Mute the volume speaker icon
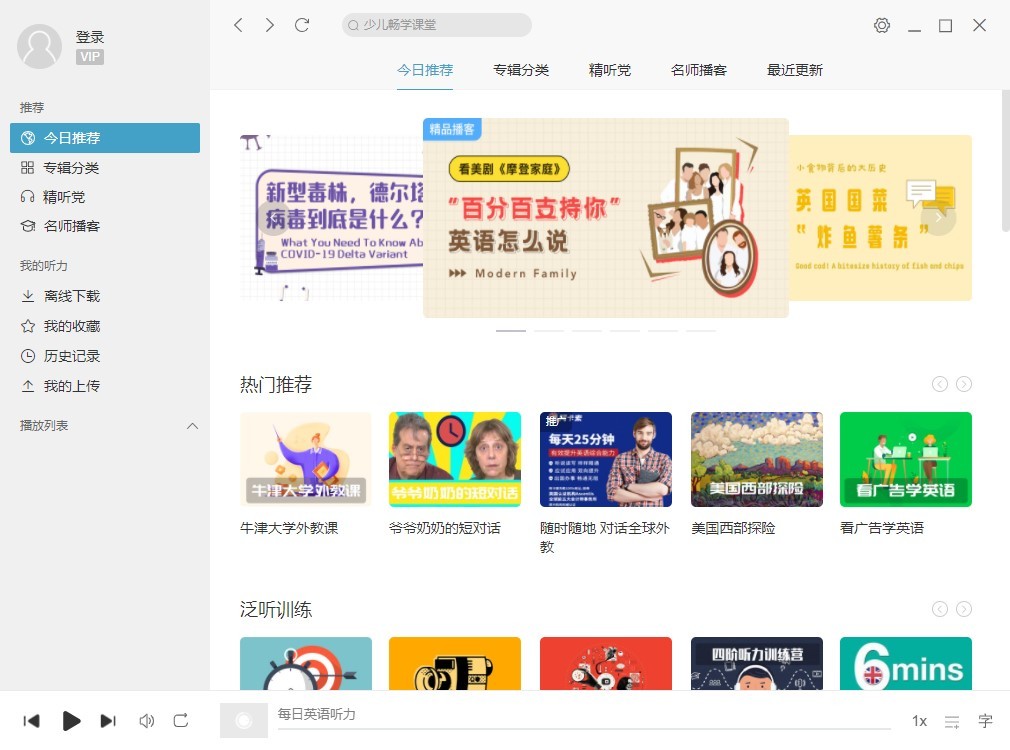1010x750 pixels. (x=146, y=720)
